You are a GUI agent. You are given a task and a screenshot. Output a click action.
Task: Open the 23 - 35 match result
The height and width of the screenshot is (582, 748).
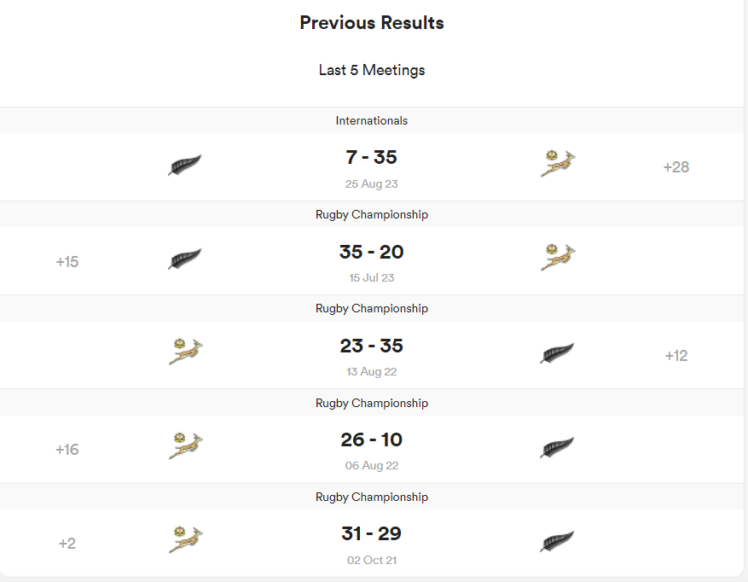(372, 346)
